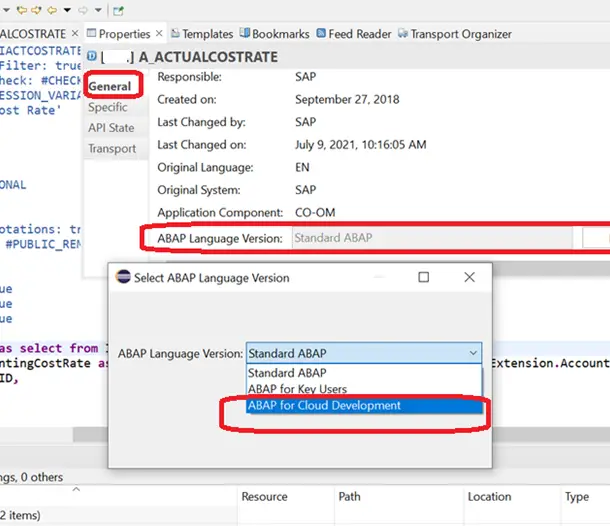This screenshot has width=610, height=526.
Task: Click the 'A_ACTUALCOSTRATE' properties title text
Action: click(x=208, y=57)
